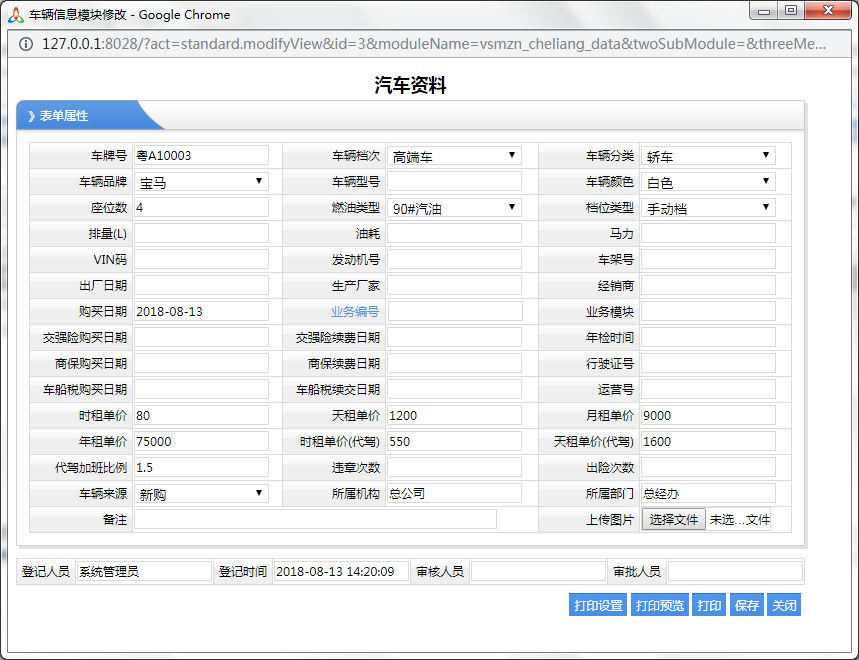Click the 关闭 button

click(x=784, y=605)
